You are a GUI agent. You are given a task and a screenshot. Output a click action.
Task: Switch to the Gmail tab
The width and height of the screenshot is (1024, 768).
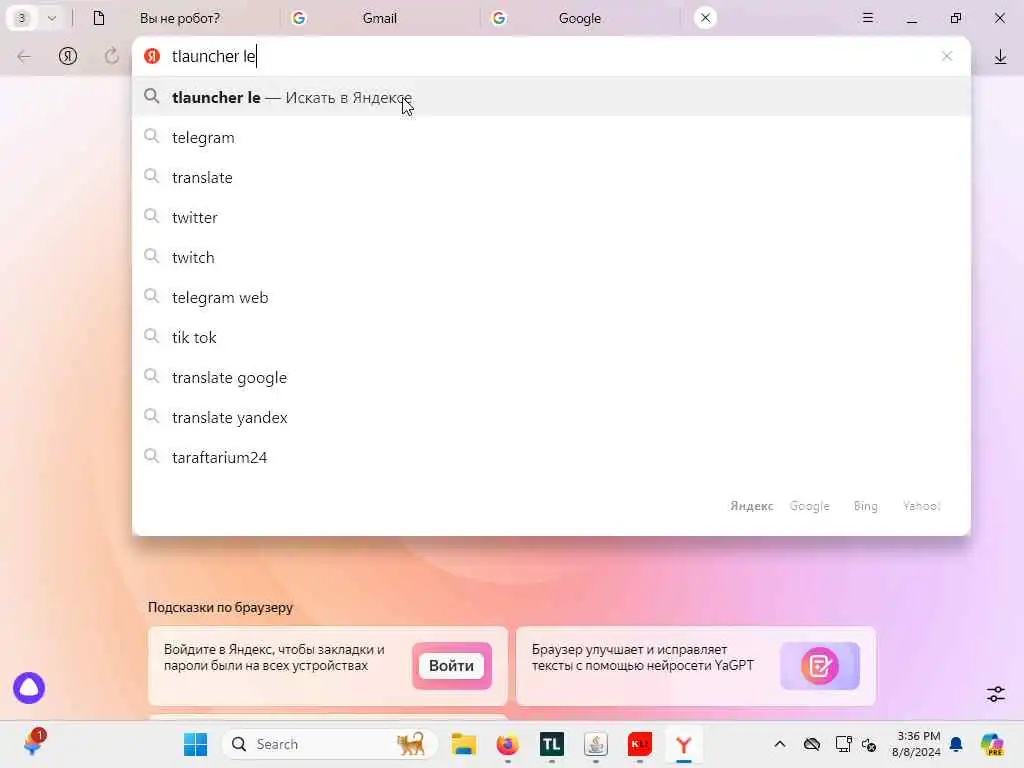tap(379, 18)
